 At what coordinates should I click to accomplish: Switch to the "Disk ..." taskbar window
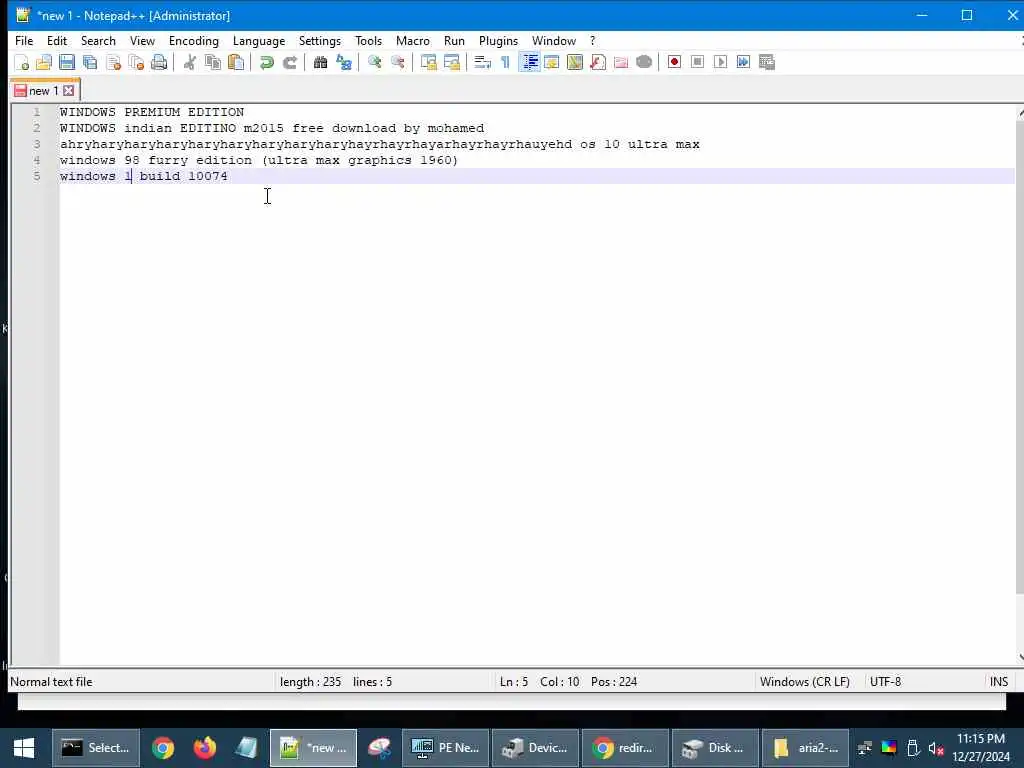coord(715,748)
